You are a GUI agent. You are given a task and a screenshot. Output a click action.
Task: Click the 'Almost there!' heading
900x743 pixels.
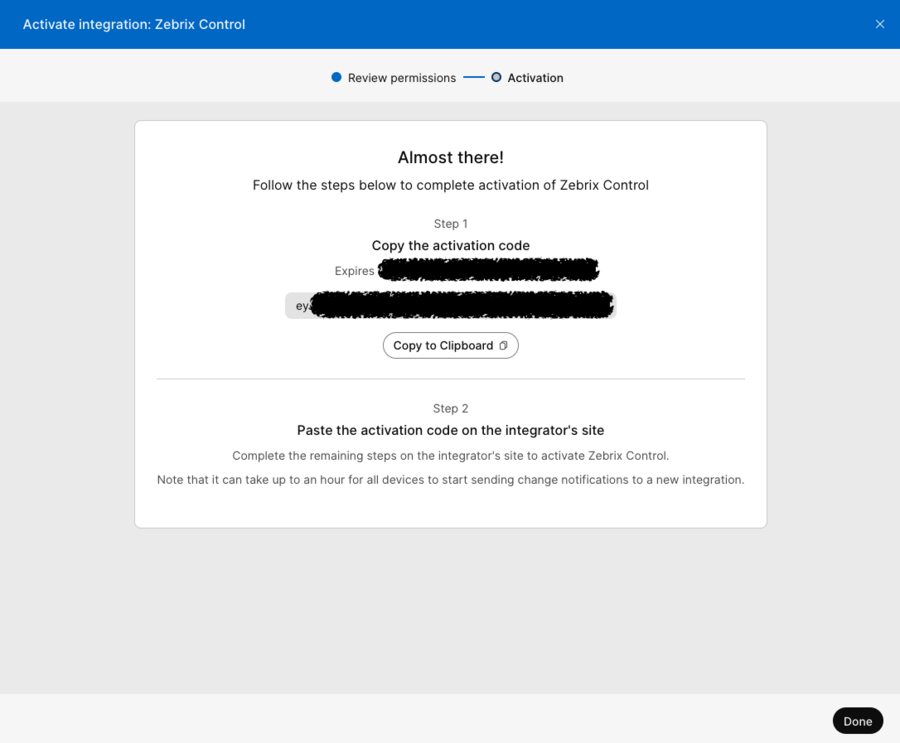(451, 157)
